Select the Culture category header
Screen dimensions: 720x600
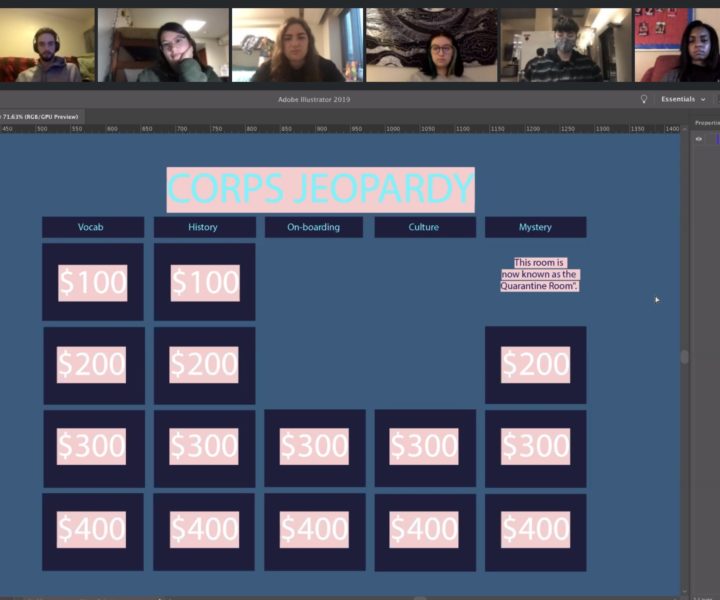click(x=424, y=227)
